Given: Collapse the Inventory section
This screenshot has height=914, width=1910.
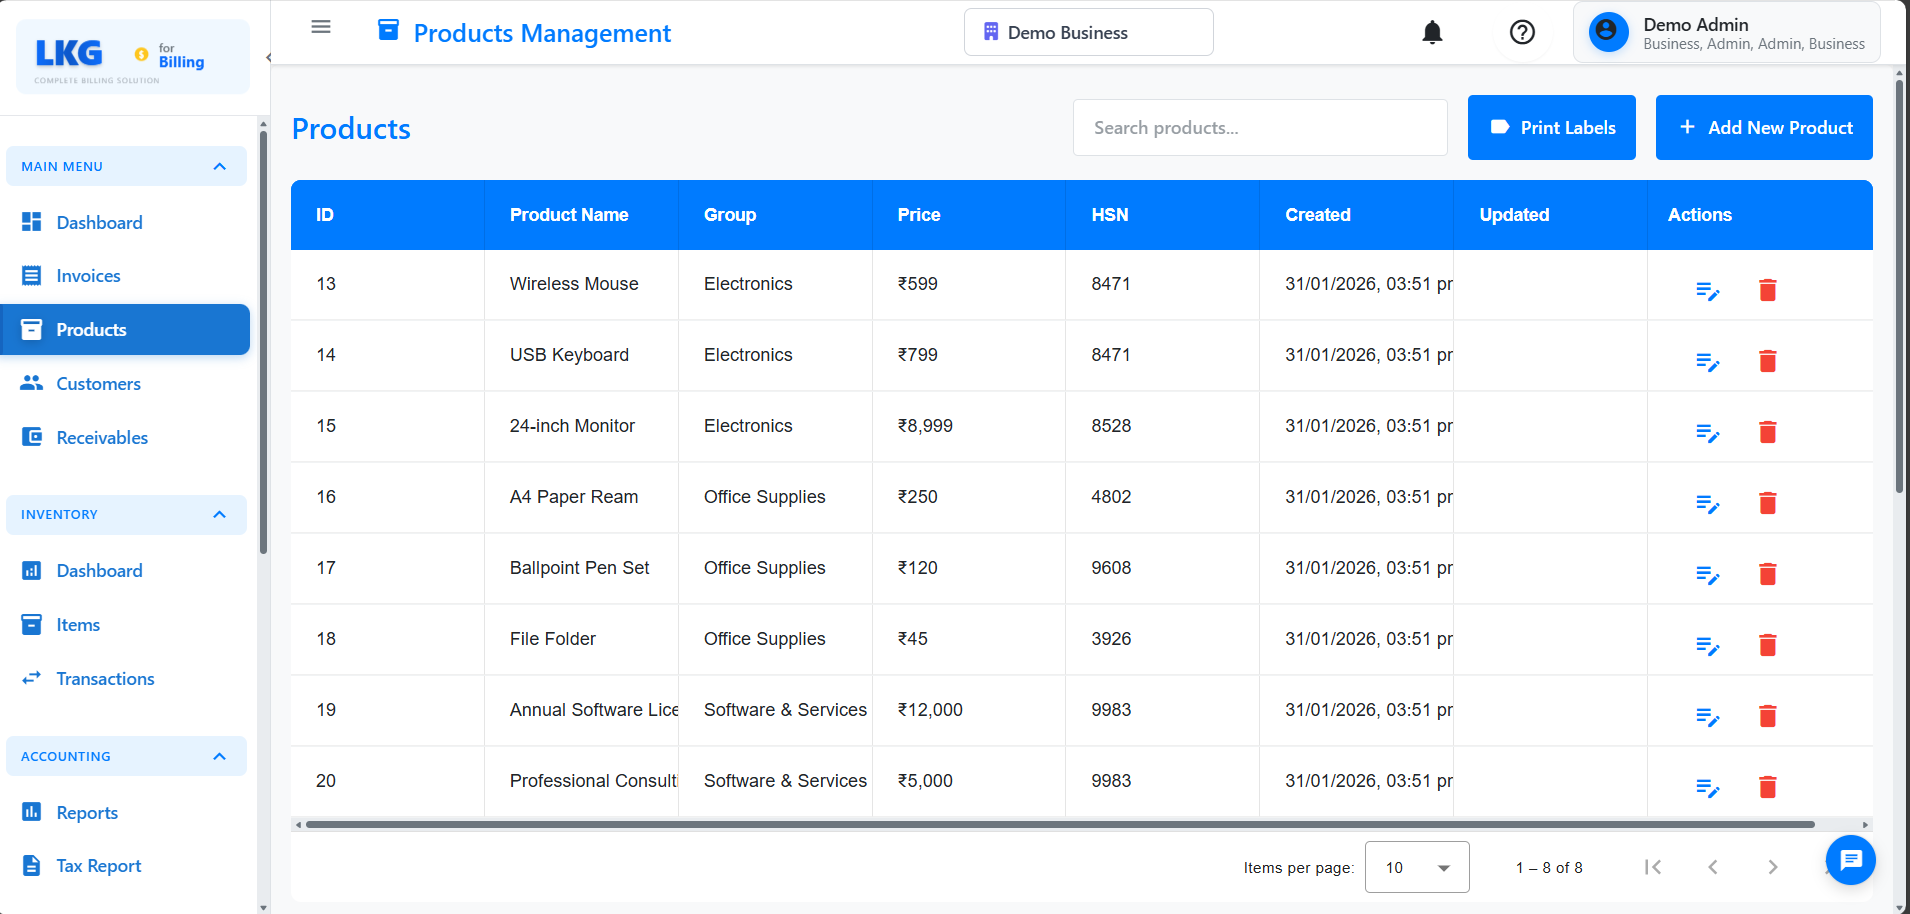Looking at the screenshot, I should (219, 515).
